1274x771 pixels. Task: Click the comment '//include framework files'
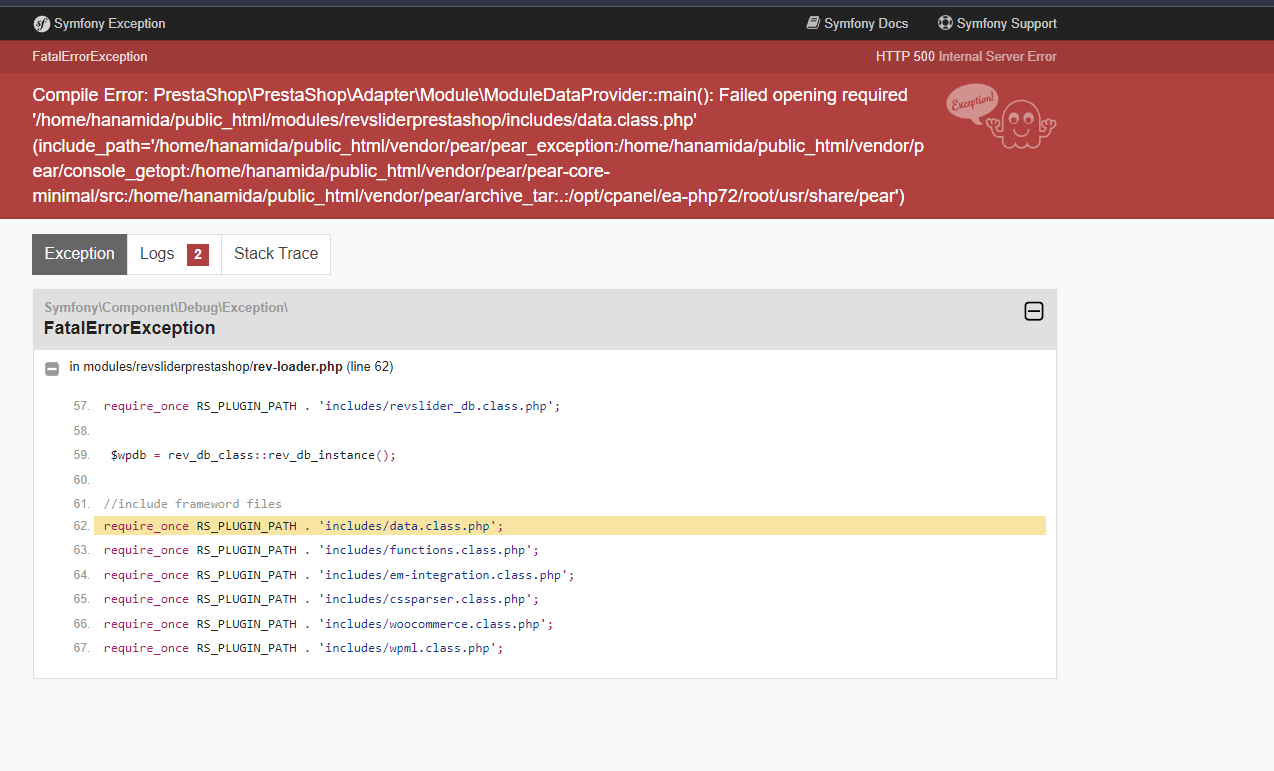coord(193,504)
